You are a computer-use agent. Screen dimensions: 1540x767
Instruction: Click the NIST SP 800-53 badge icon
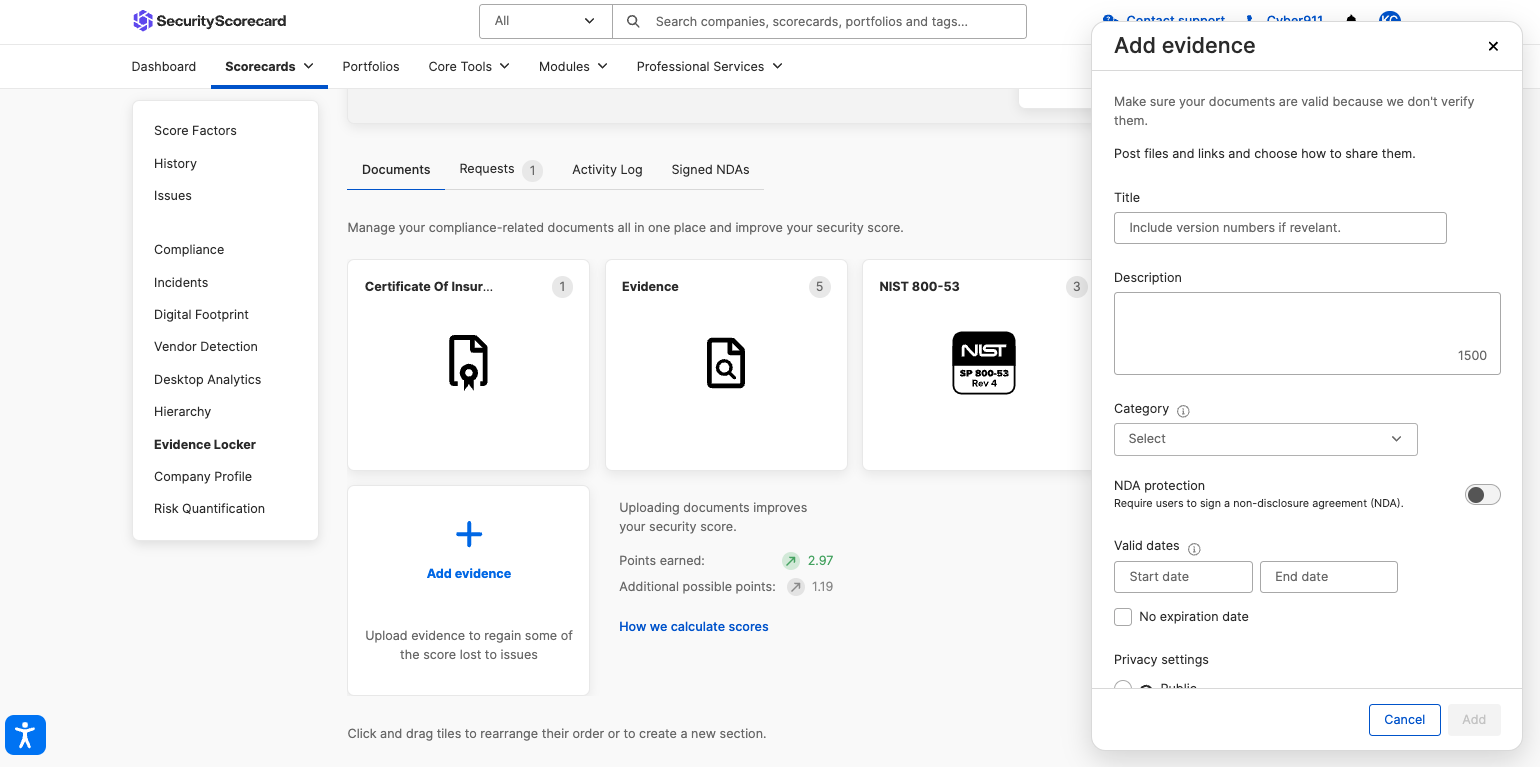point(983,362)
